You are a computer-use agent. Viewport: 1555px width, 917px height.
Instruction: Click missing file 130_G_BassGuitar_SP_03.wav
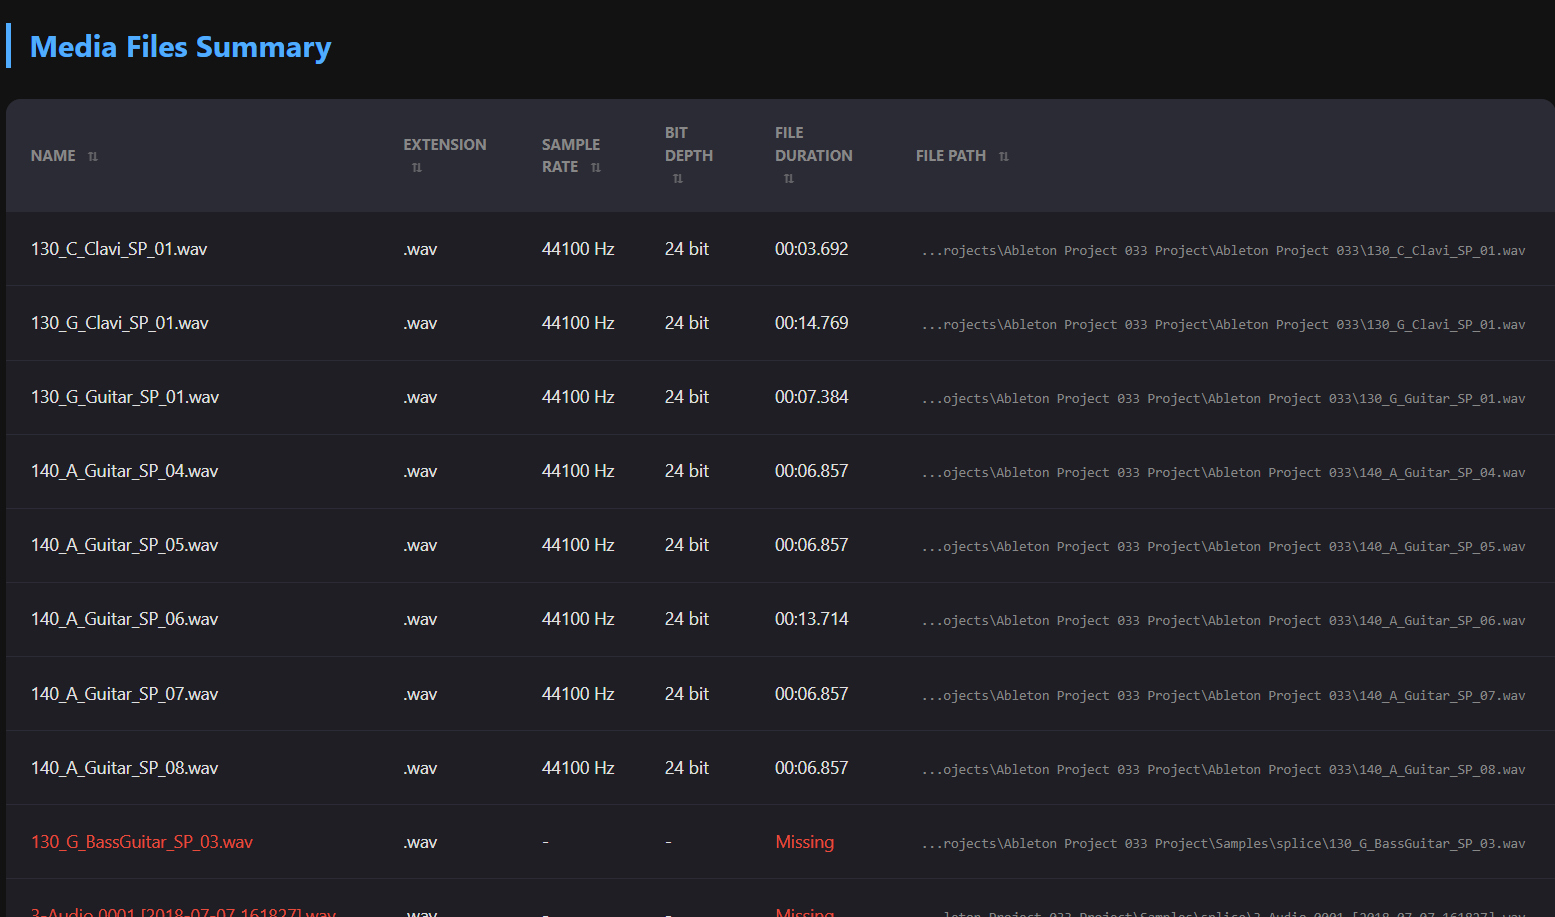tap(142, 842)
